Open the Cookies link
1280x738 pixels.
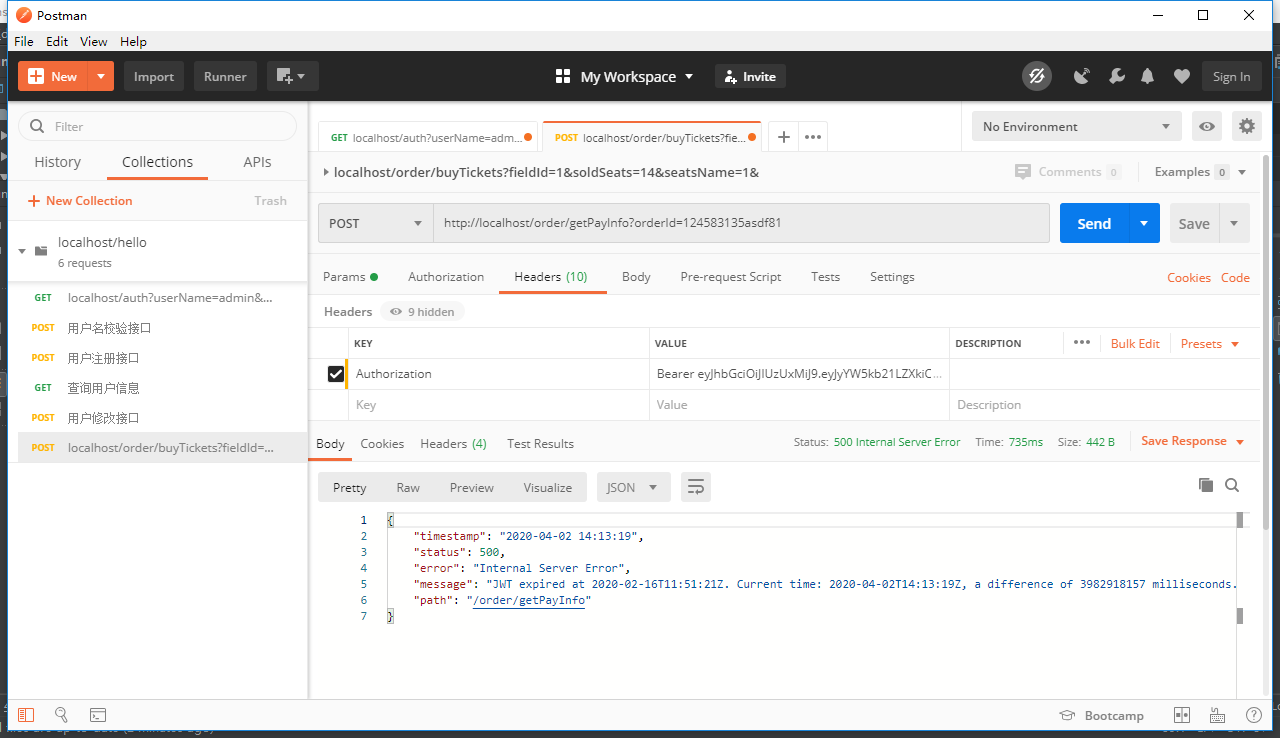(1189, 277)
